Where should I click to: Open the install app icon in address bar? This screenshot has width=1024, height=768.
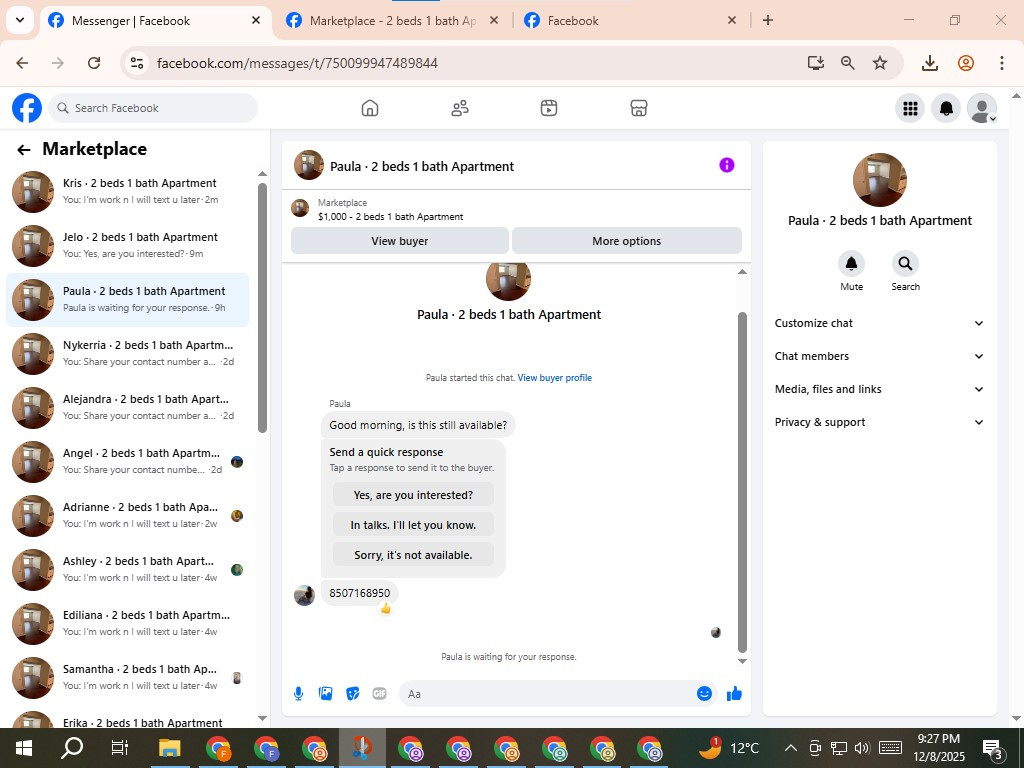coord(816,63)
